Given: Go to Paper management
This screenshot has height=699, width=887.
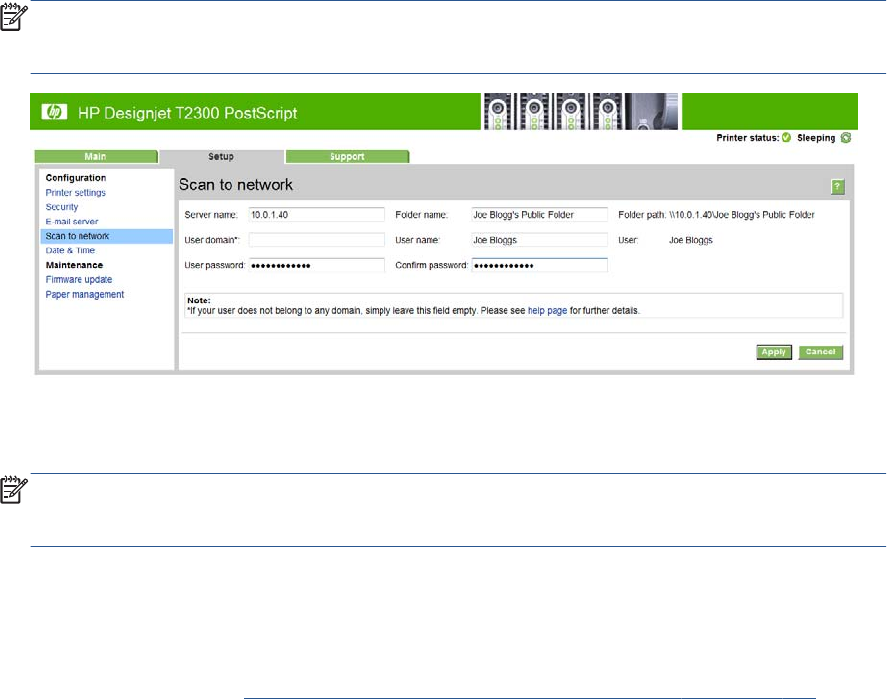Looking at the screenshot, I should (85, 295).
